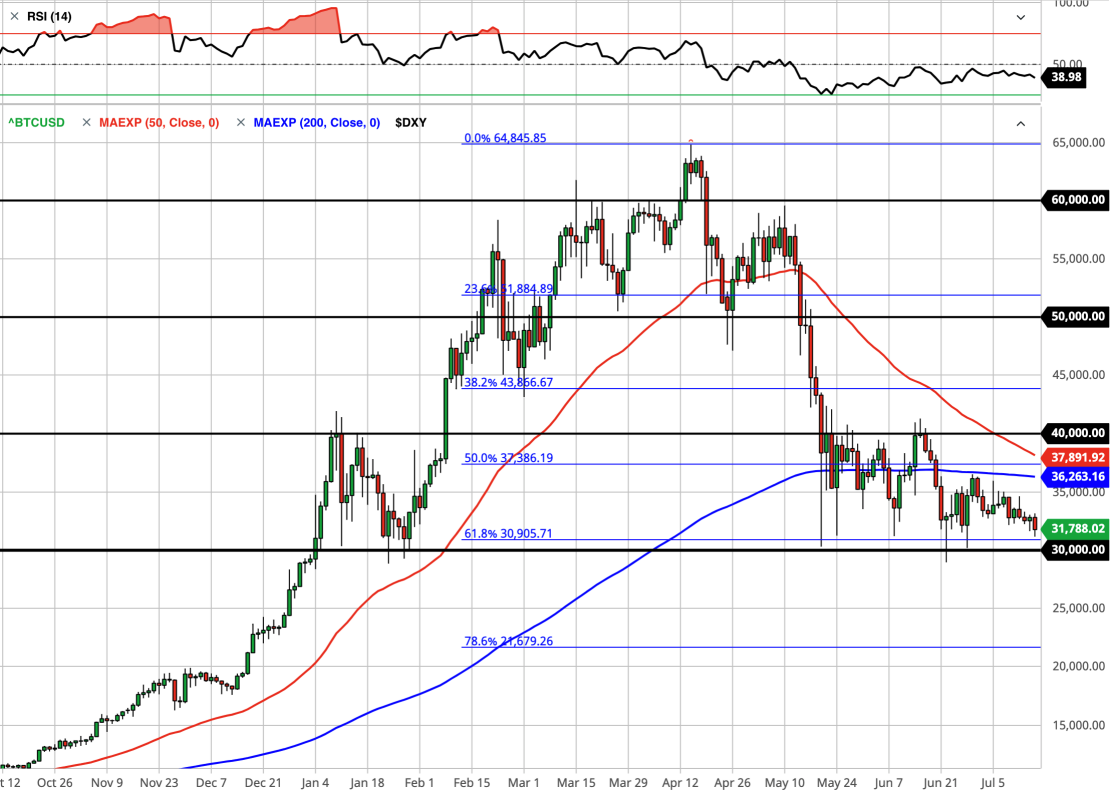This screenshot has height=794, width=1110.
Task: Select the Fibonacci 38.2% 43,866.67 label
Action: pyautogui.click(x=508, y=382)
